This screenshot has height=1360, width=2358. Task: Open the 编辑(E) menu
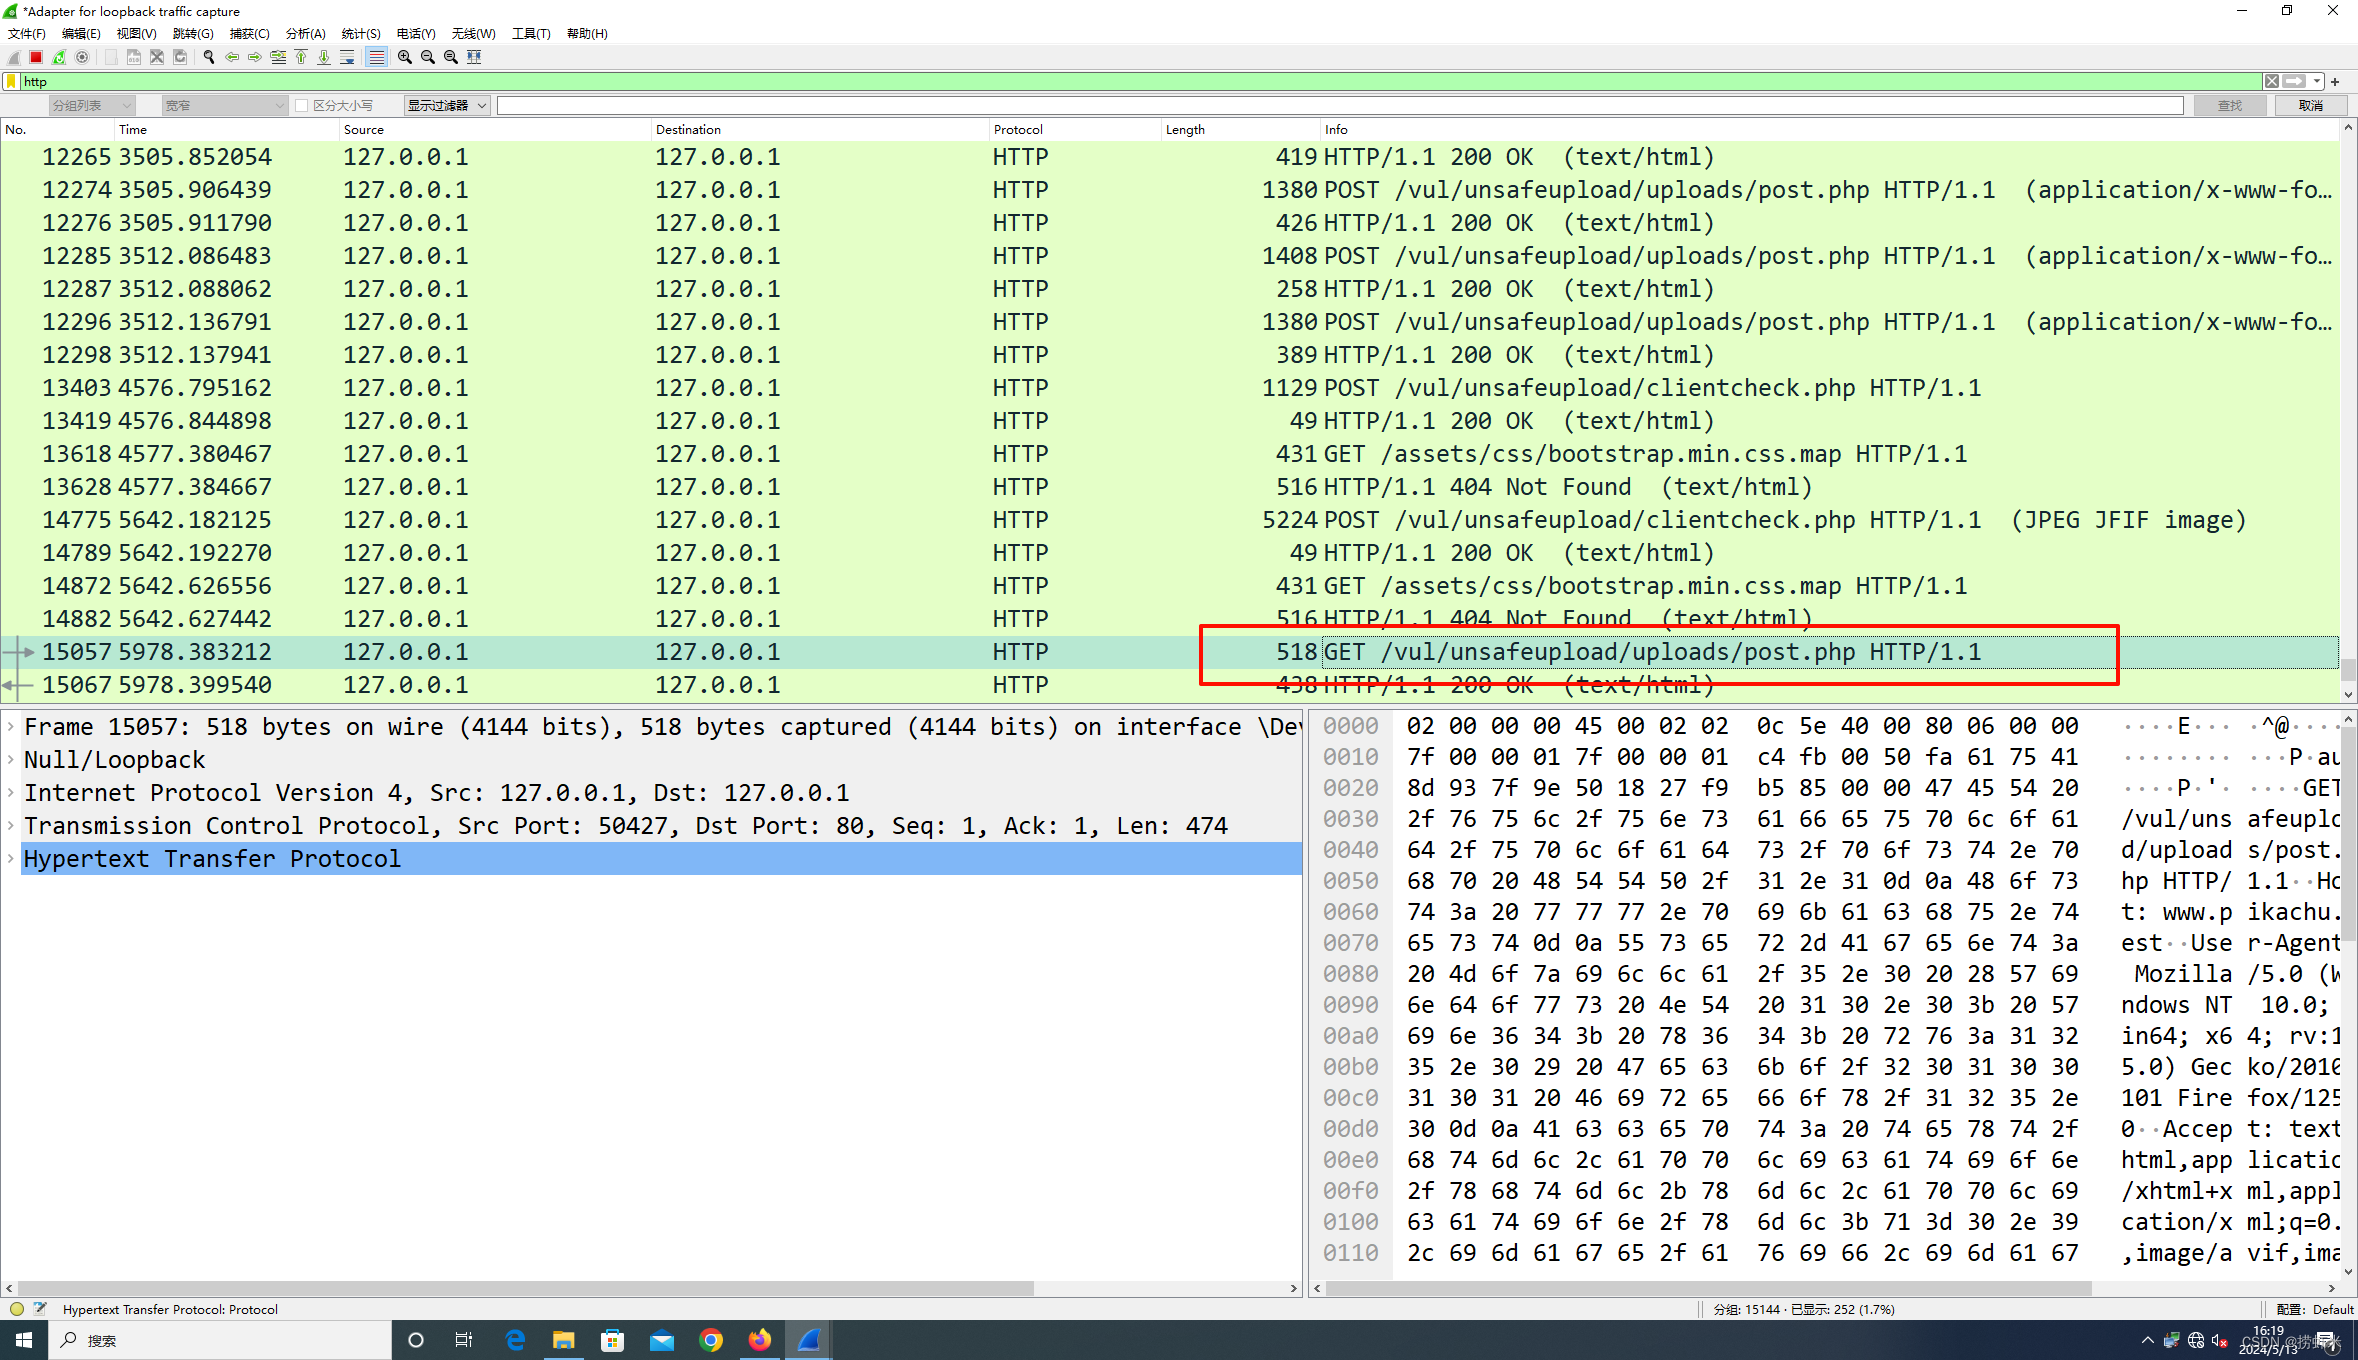click(81, 33)
